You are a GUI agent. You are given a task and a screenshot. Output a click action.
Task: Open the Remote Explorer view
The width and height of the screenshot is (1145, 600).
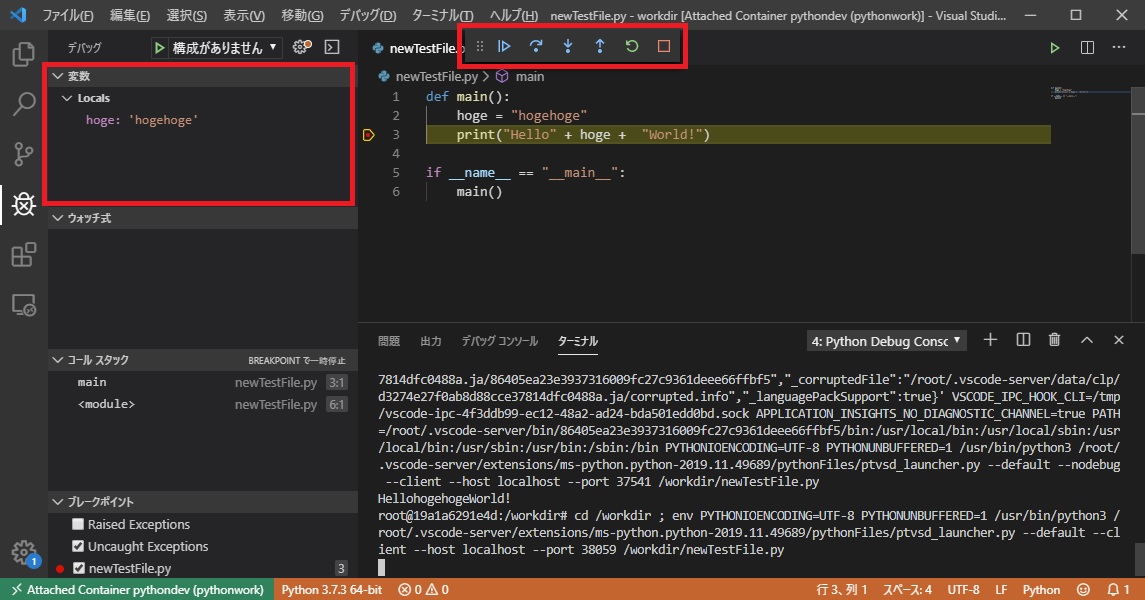pos(23,304)
